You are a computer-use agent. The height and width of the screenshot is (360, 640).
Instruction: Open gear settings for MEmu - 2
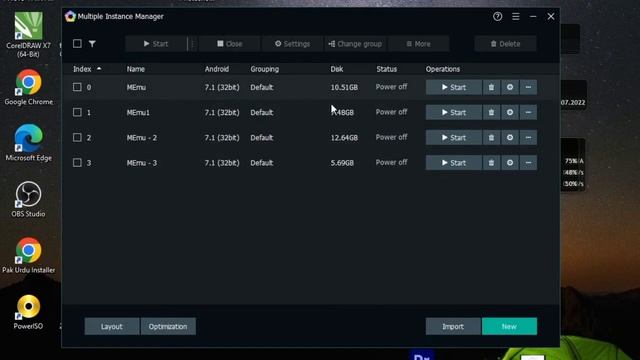pyautogui.click(x=510, y=138)
